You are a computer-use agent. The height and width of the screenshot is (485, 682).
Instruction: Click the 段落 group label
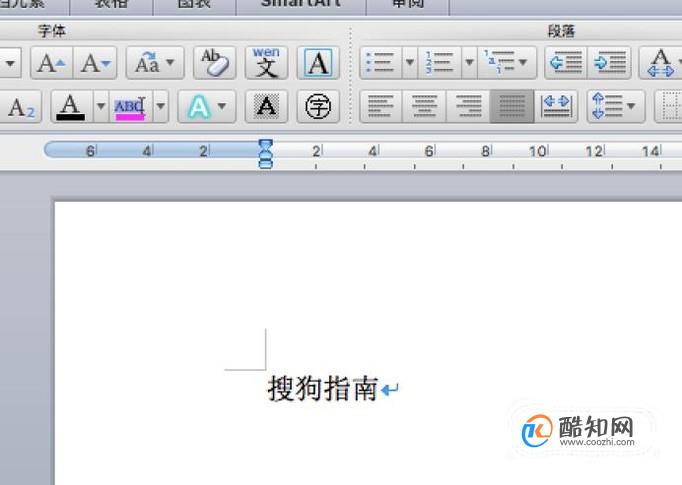coord(561,31)
